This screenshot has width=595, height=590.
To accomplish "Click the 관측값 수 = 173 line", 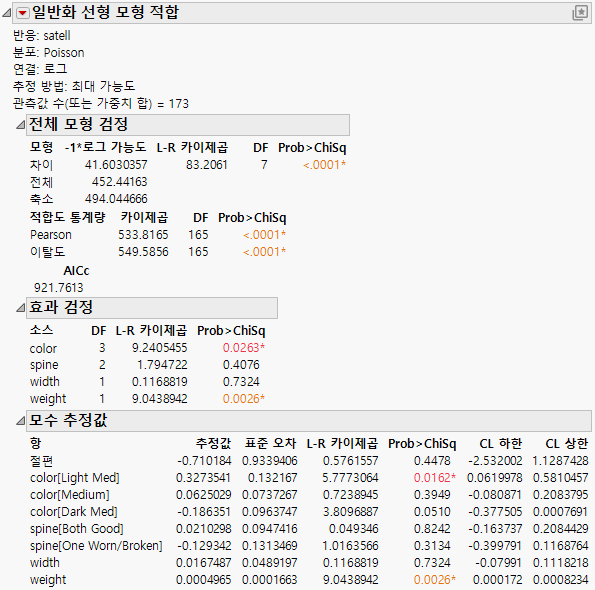I will [101, 103].
